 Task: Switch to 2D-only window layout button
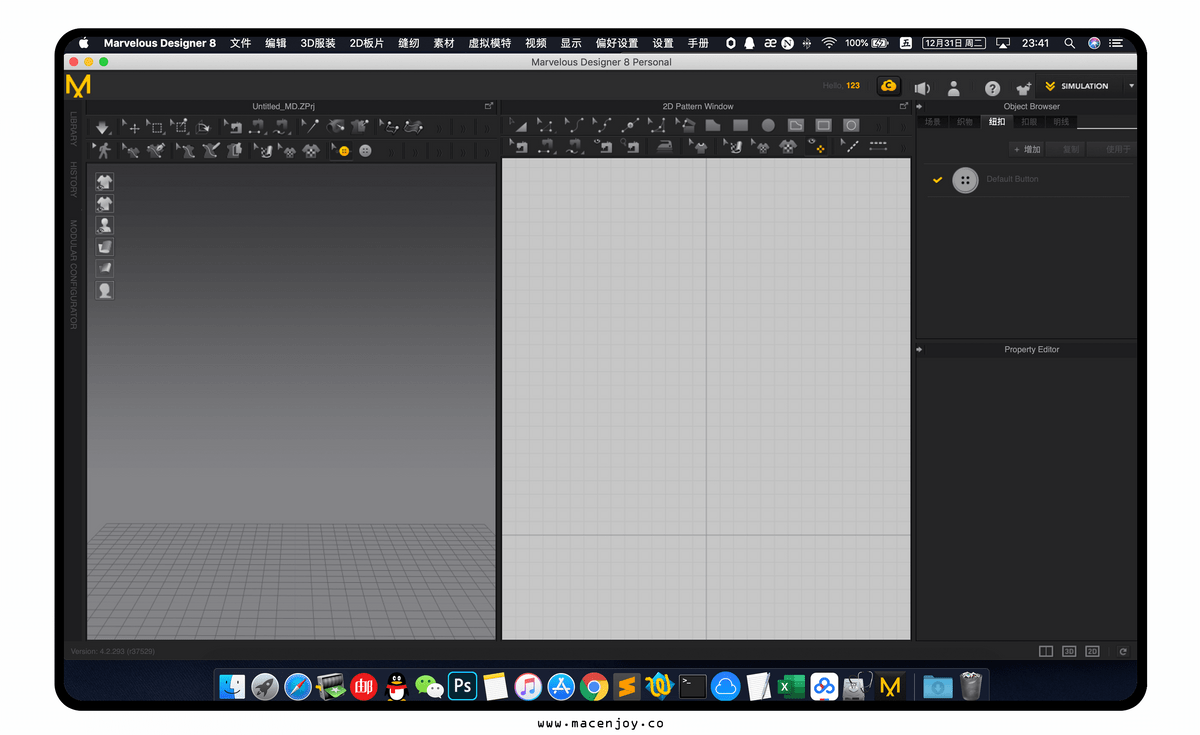1092,651
